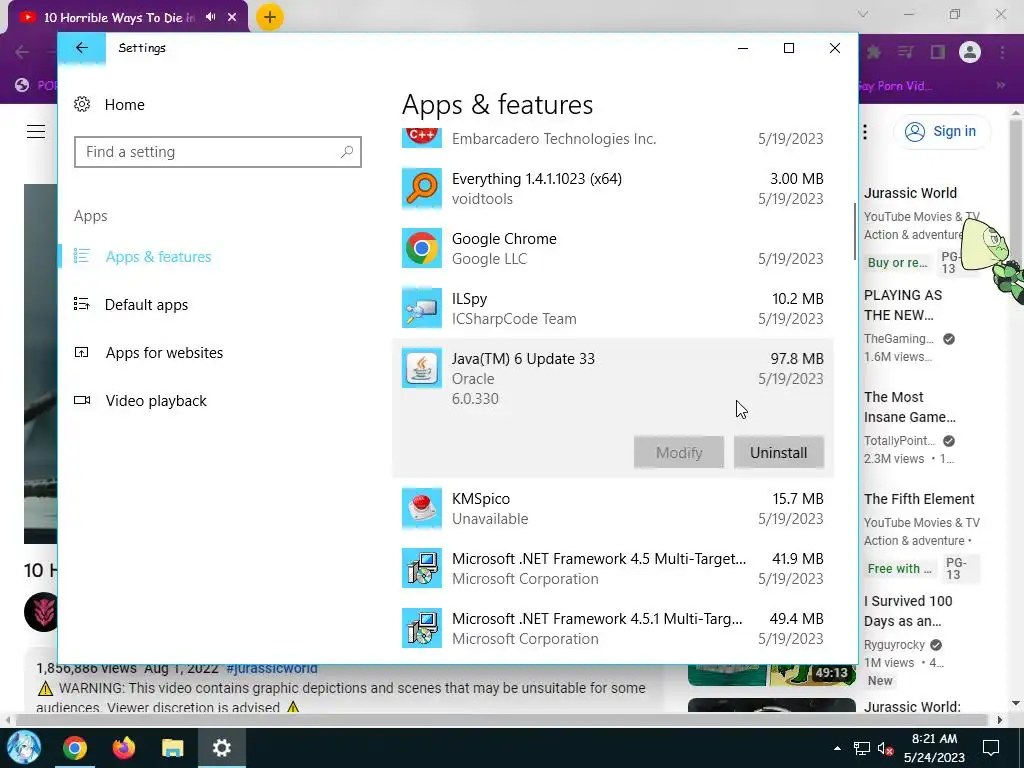Select the KMSpico red button icon

click(422, 508)
